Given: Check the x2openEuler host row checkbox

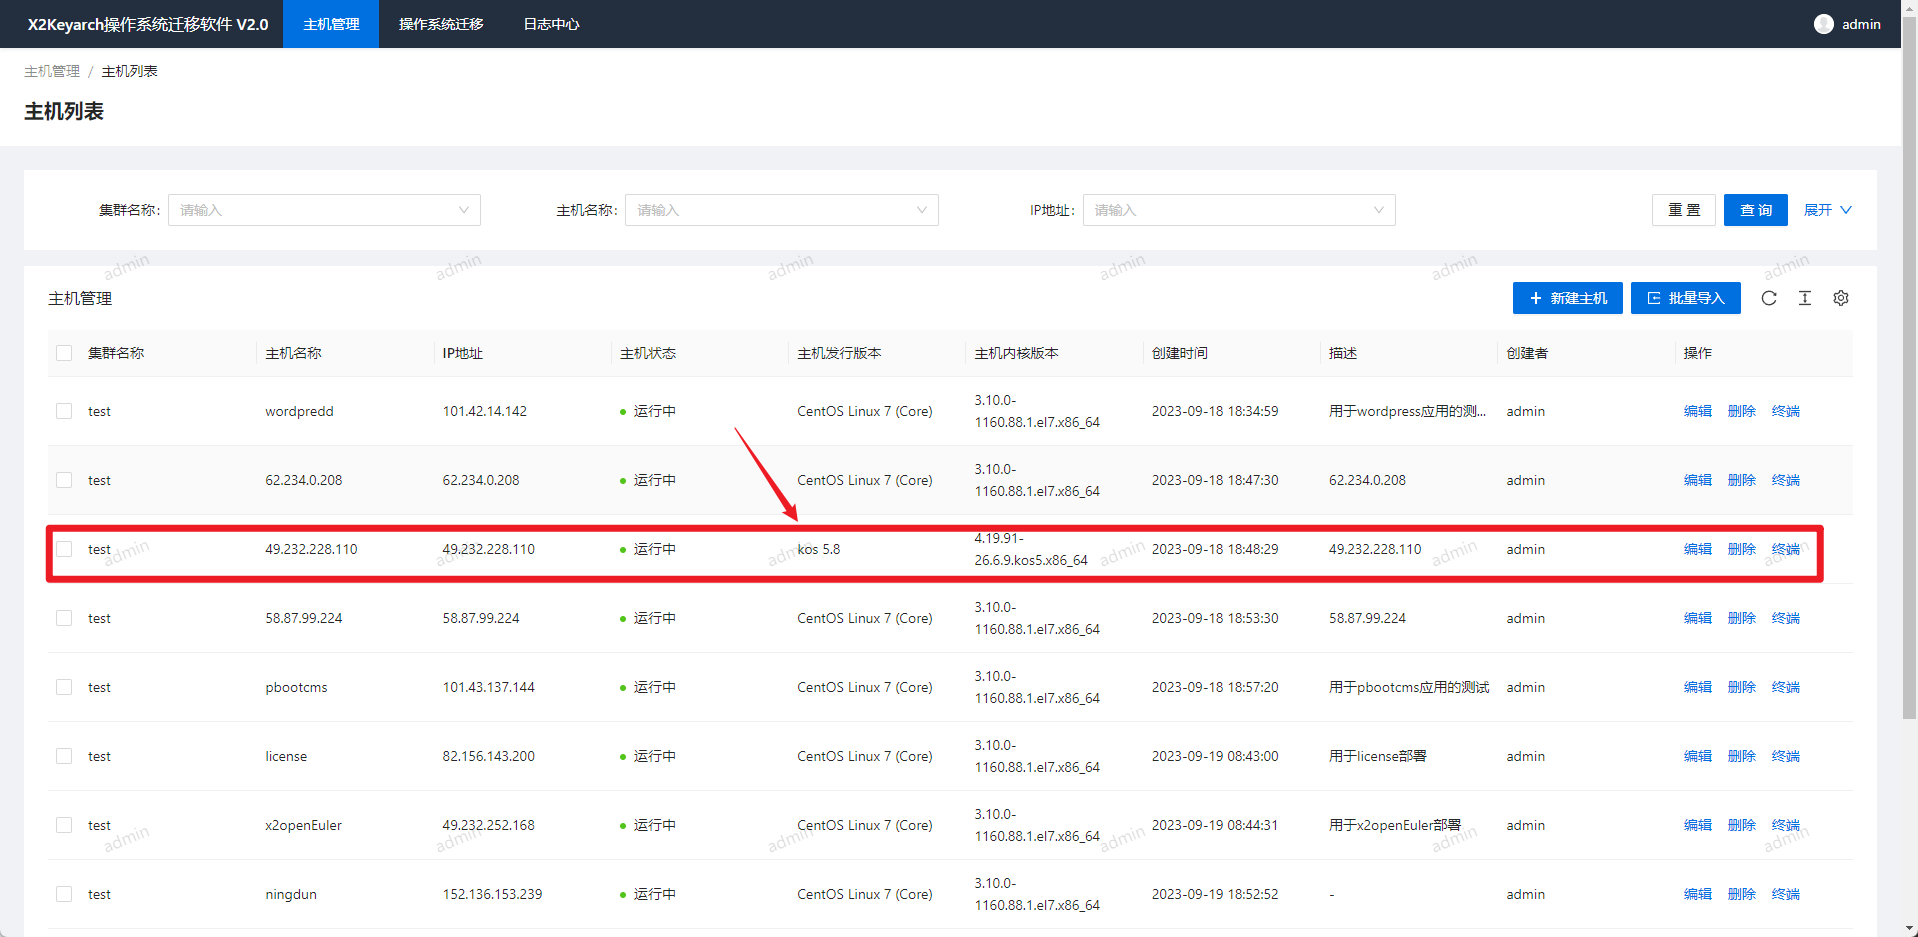Looking at the screenshot, I should (x=64, y=825).
